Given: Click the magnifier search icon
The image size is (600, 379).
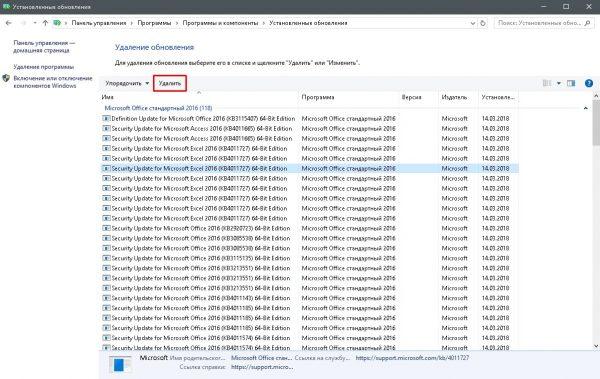Looking at the screenshot, I should click(588, 23).
